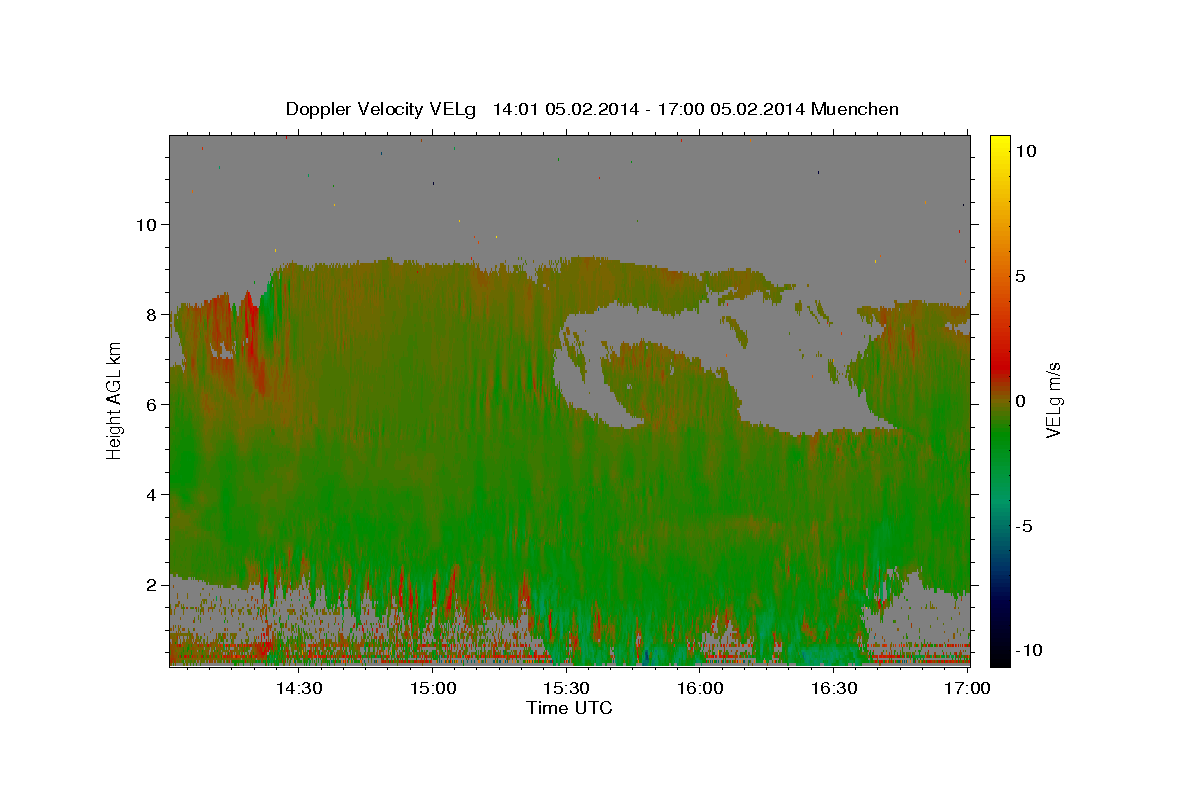Click the height axis label '10'
The image size is (1200, 800).
pyautogui.click(x=149, y=224)
